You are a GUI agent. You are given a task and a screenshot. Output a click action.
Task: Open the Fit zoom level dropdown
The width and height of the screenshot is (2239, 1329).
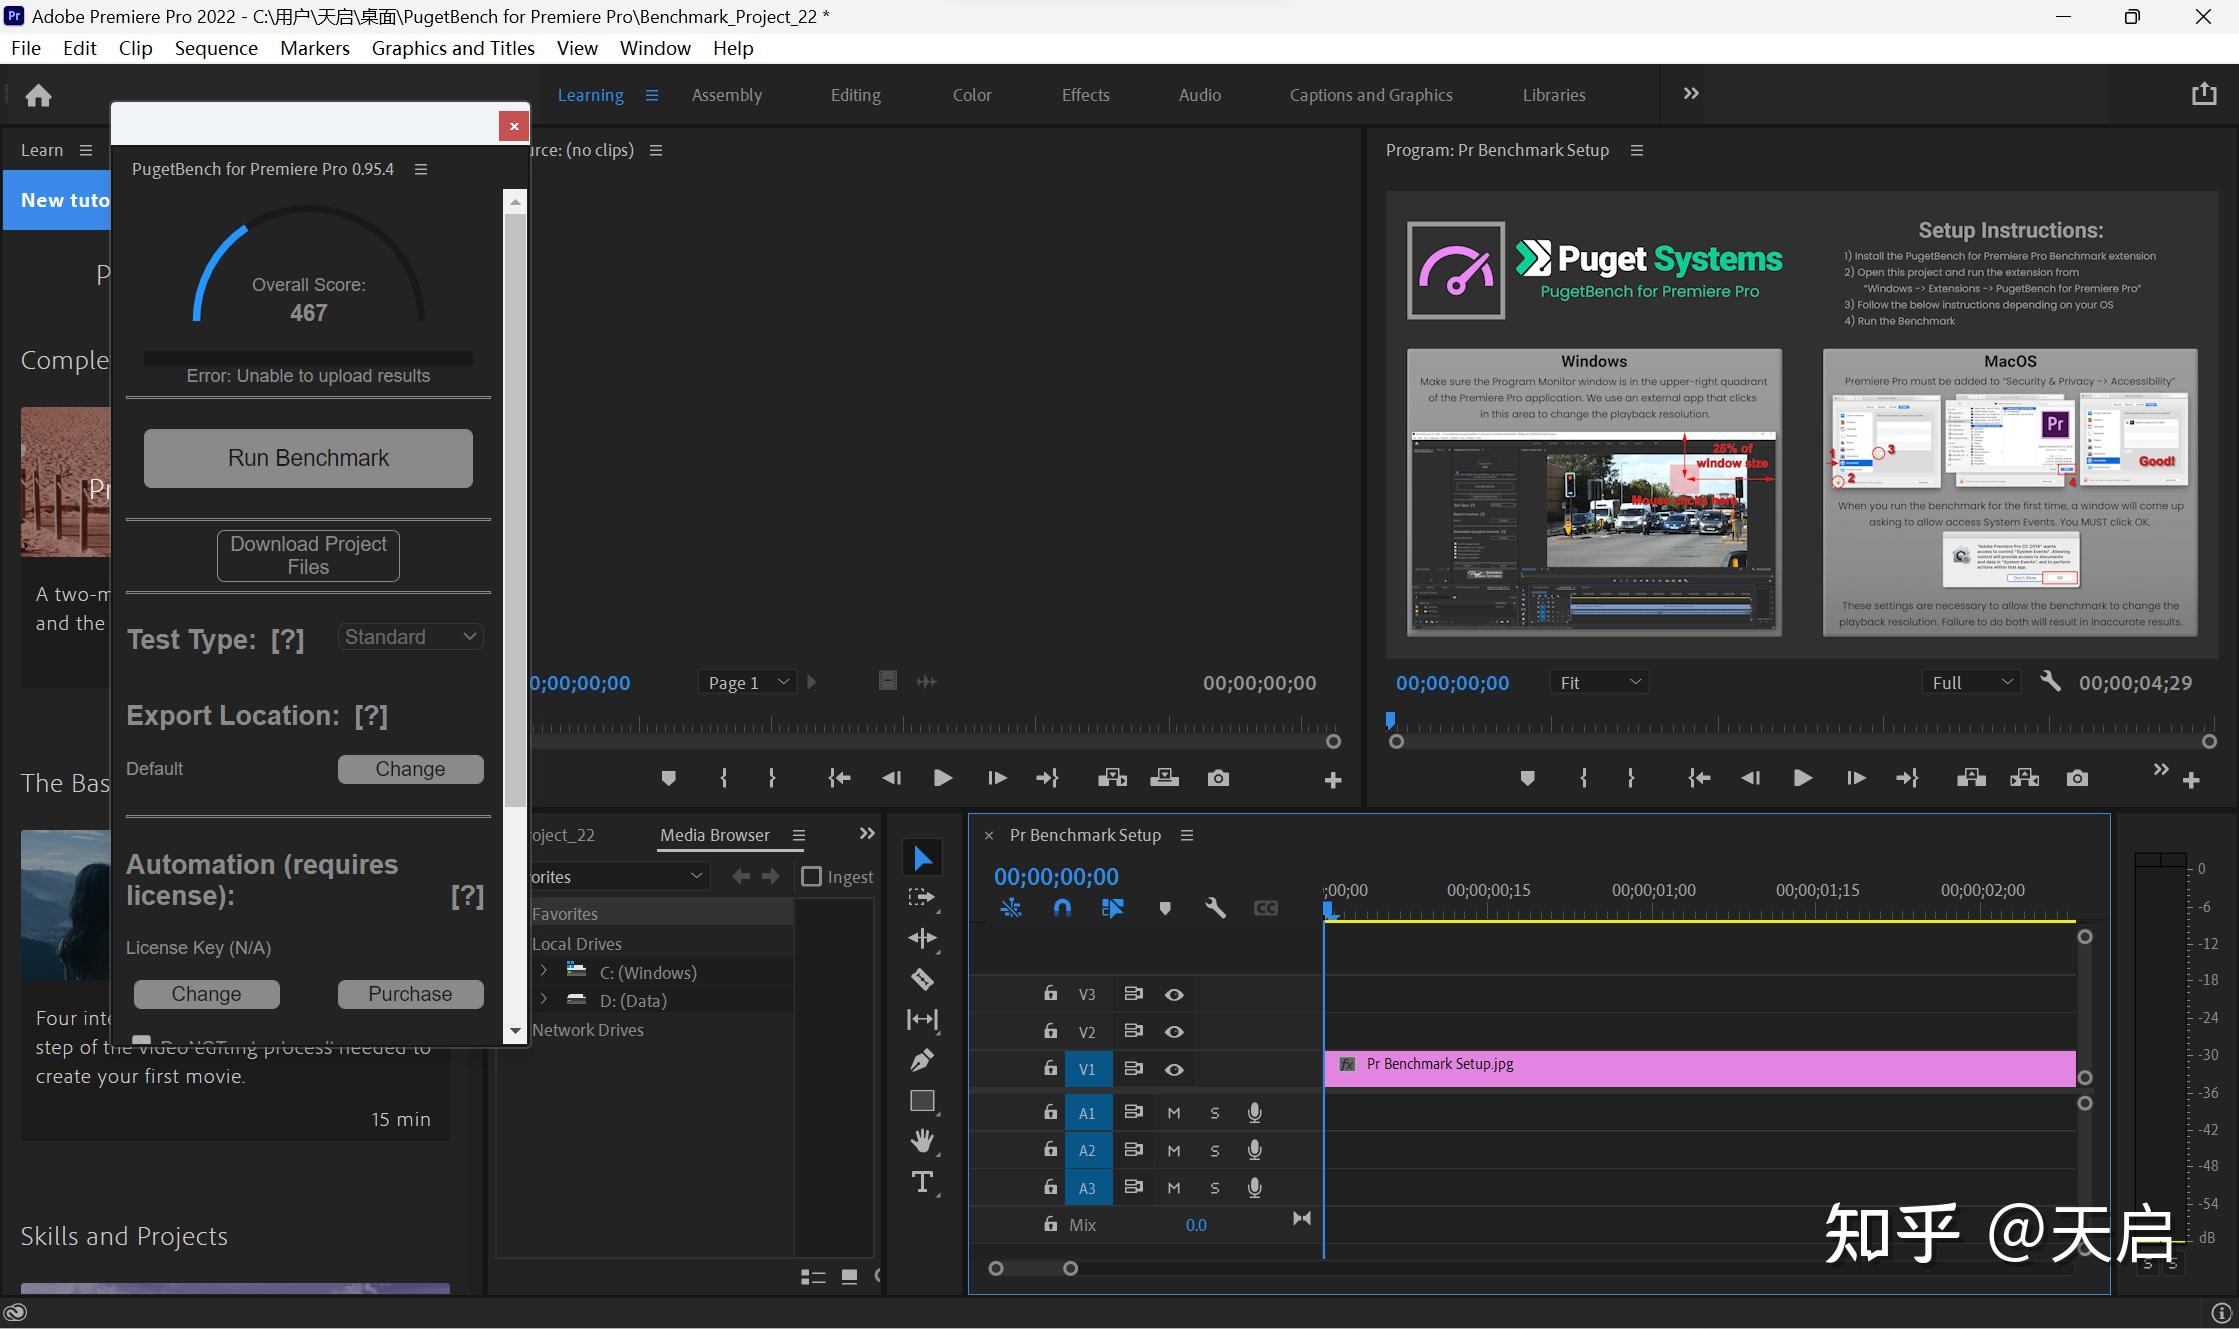1599,682
